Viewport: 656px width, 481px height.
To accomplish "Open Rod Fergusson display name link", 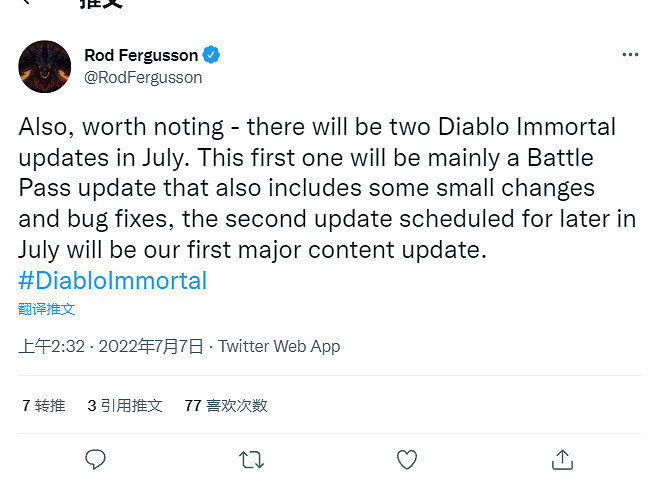I will coord(142,55).
